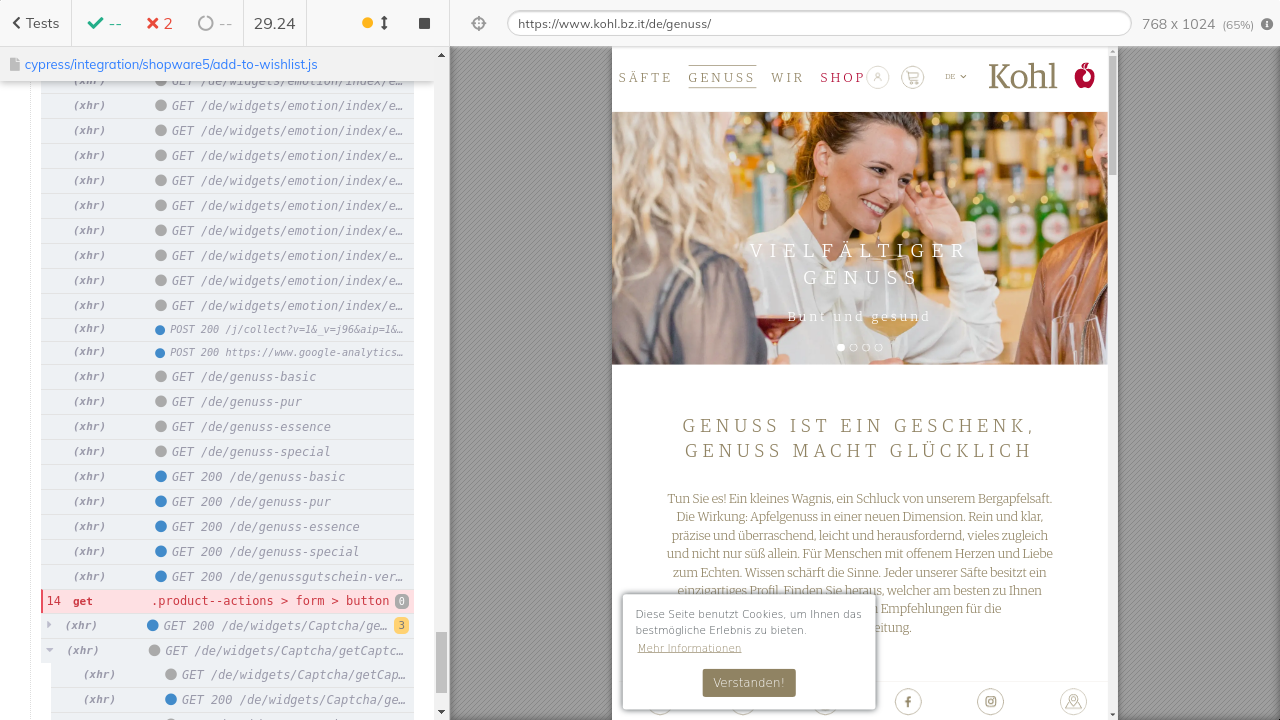Click the map location pin icon
The image size is (1280, 720).
click(1073, 702)
